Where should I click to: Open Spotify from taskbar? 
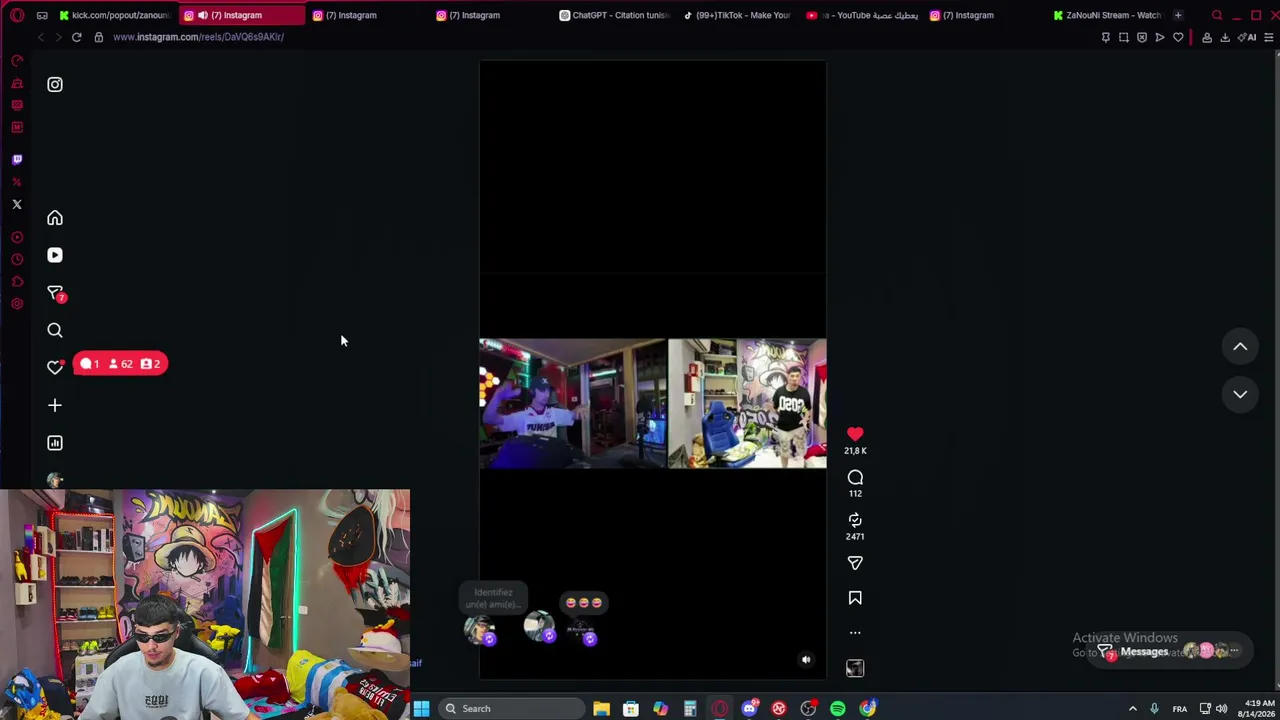[838, 709]
